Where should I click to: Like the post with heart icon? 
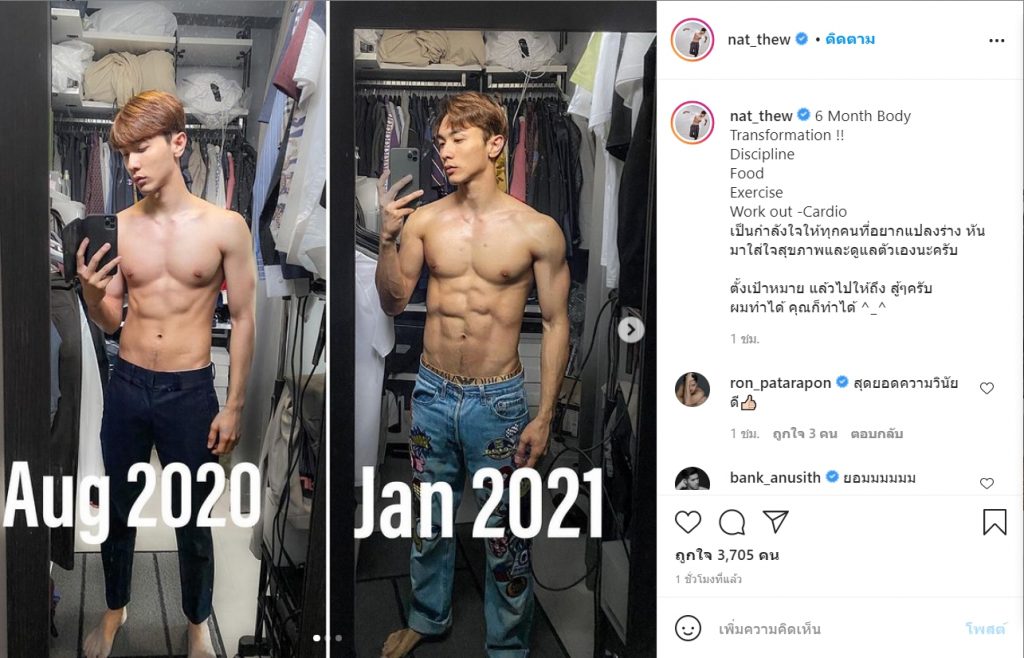click(688, 522)
